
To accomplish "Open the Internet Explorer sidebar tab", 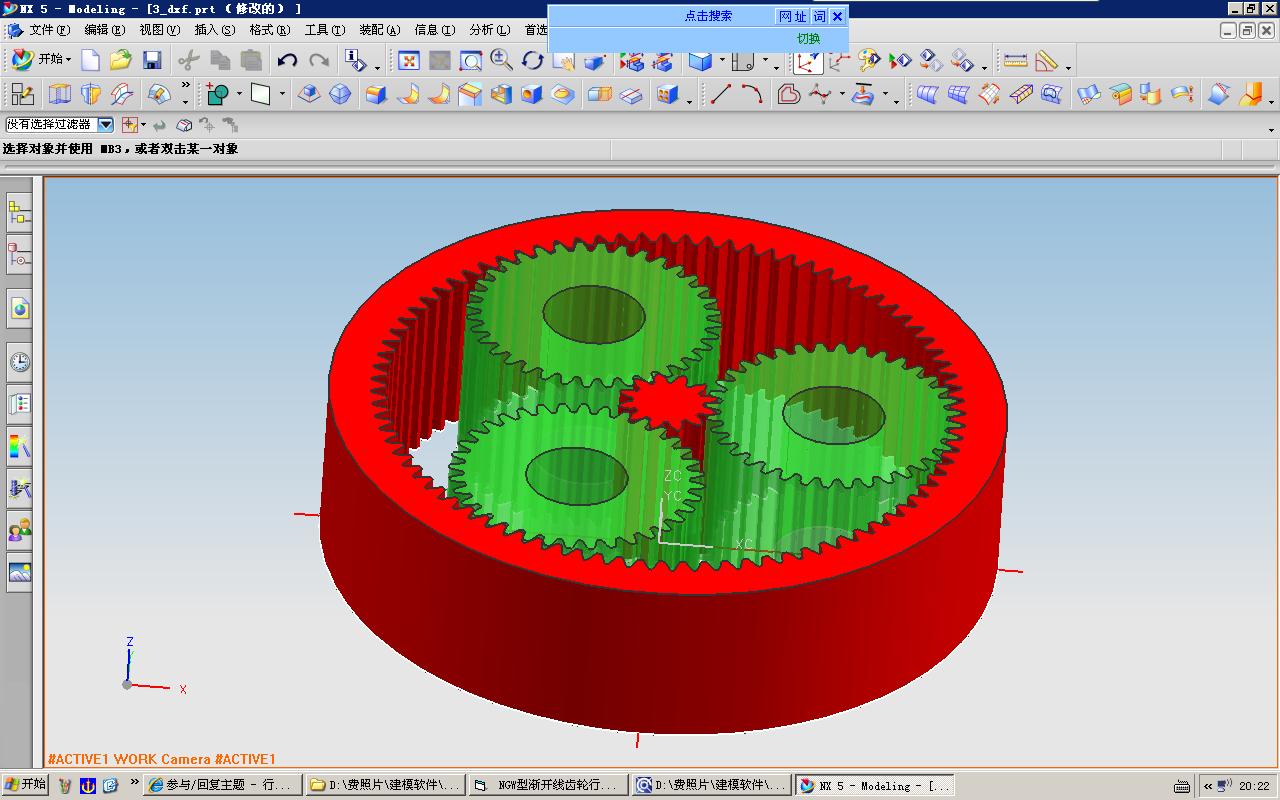I will pyautogui.click(x=20, y=309).
